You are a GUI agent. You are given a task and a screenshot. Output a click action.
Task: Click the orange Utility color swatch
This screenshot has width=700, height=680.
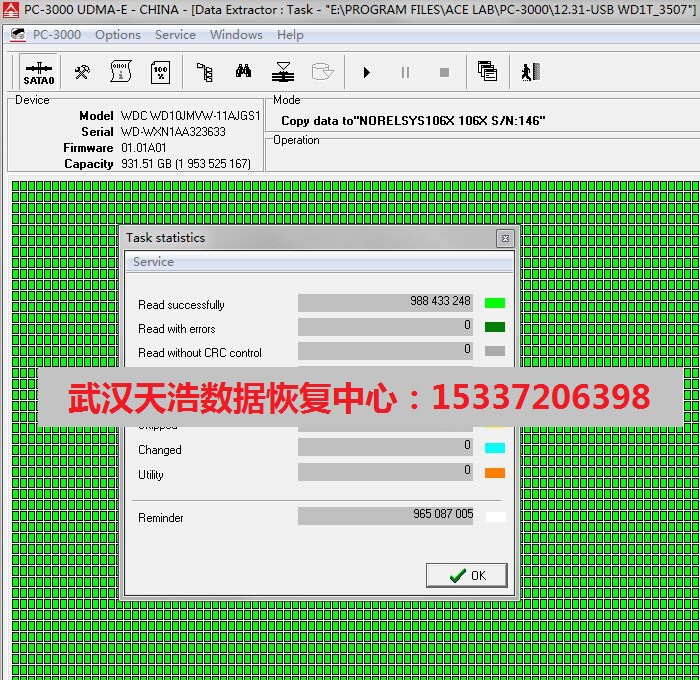(494, 473)
